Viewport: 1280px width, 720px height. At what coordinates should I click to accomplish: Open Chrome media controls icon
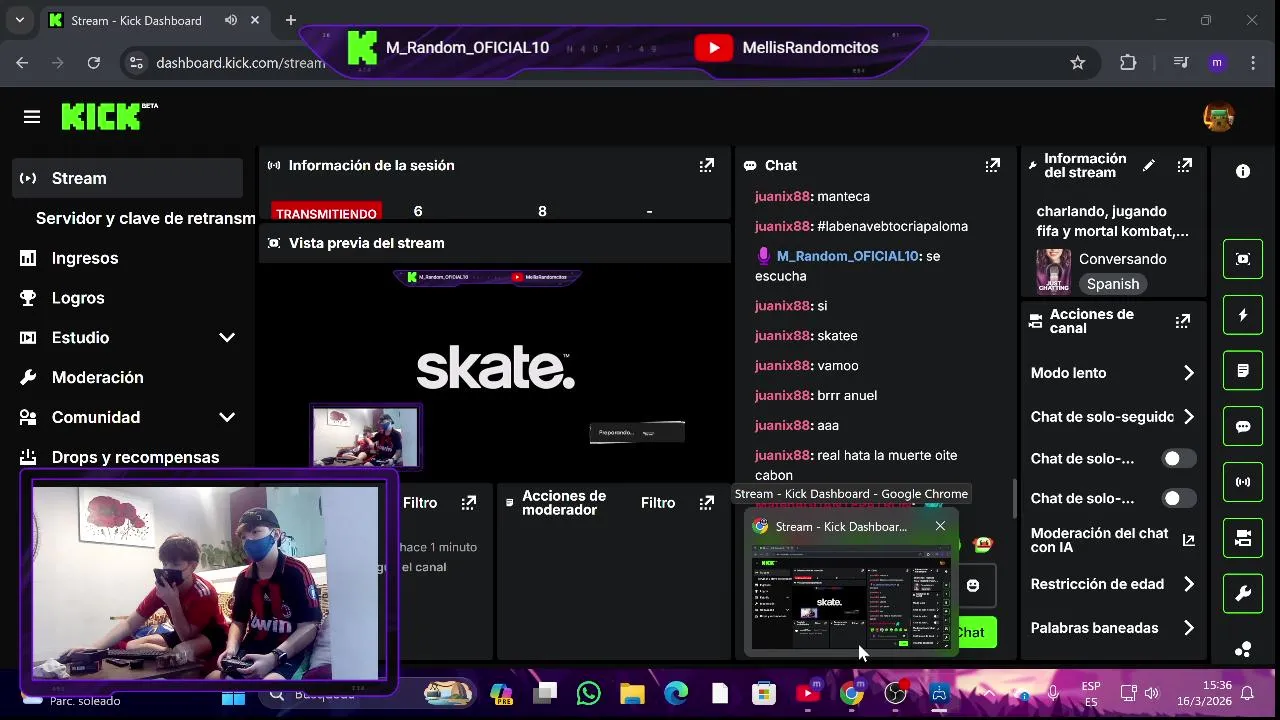click(1181, 62)
